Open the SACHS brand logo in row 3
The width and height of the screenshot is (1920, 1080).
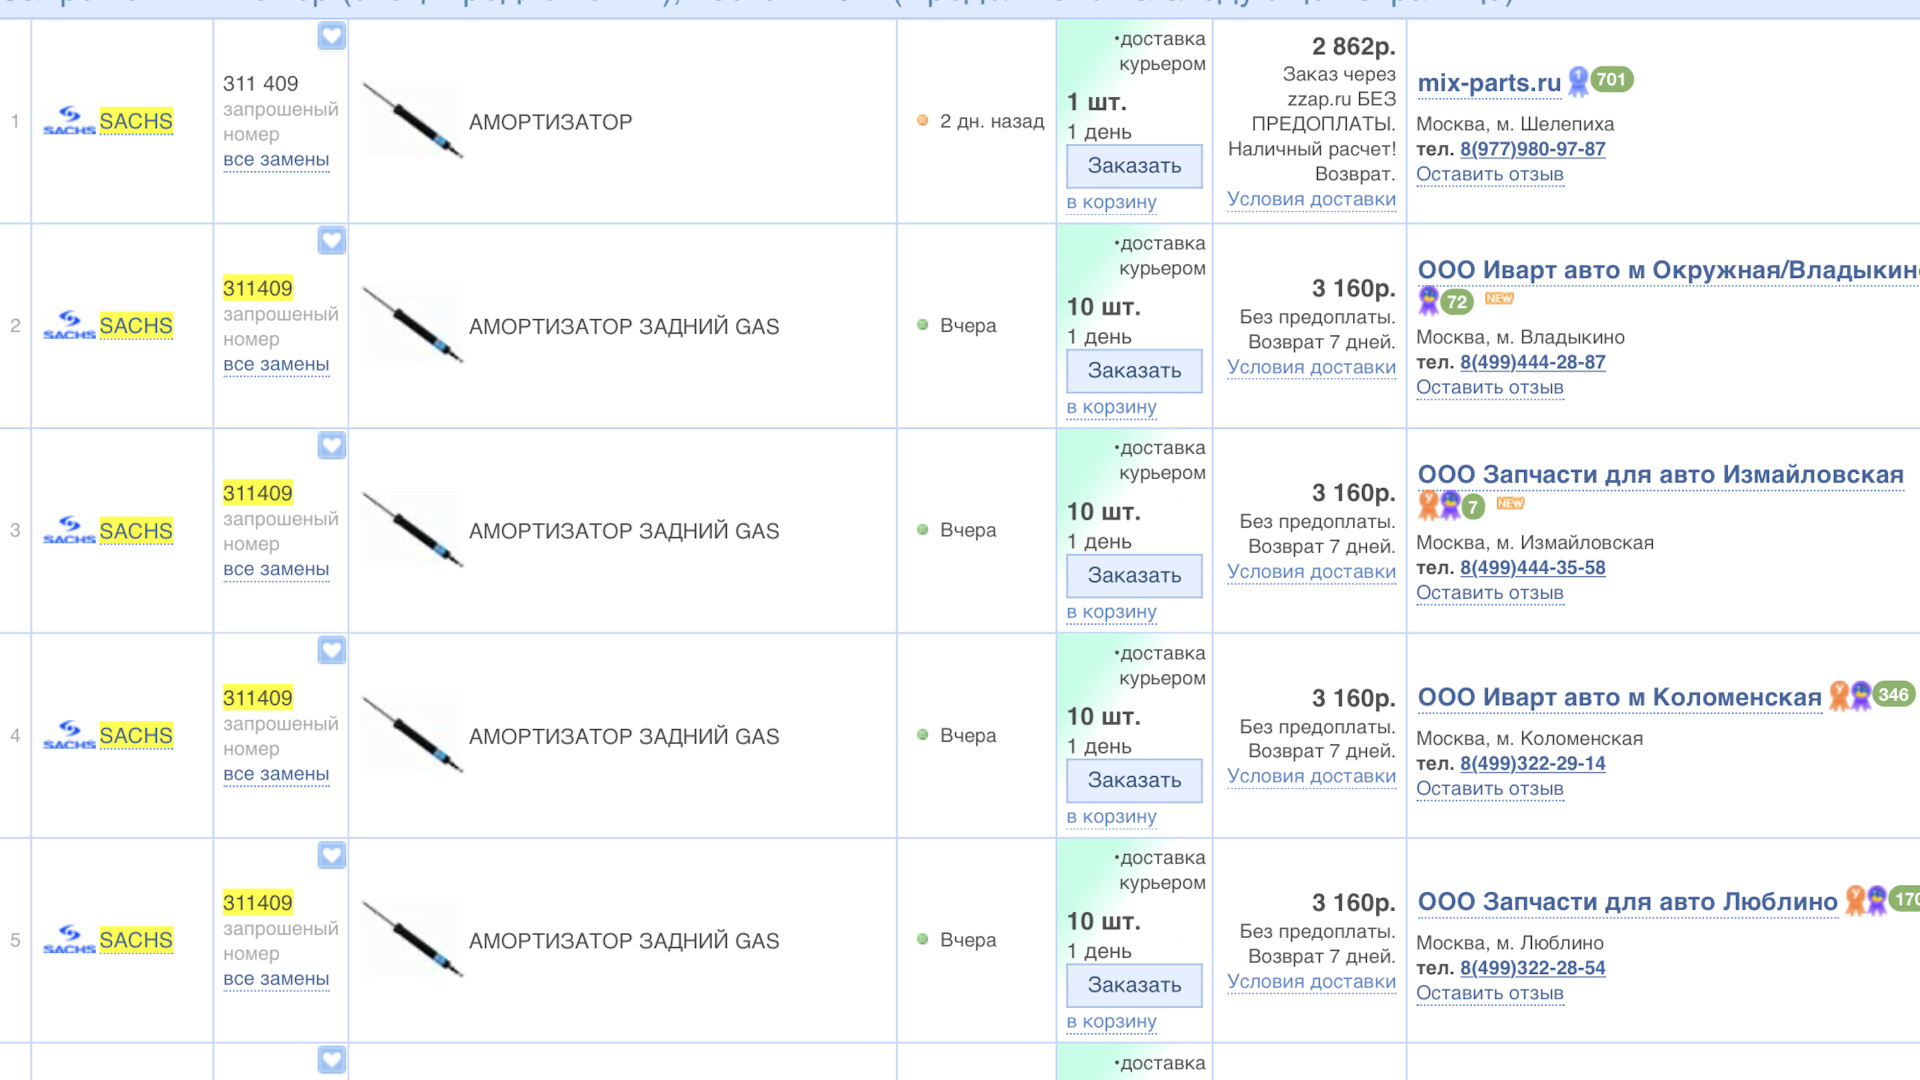pos(69,530)
